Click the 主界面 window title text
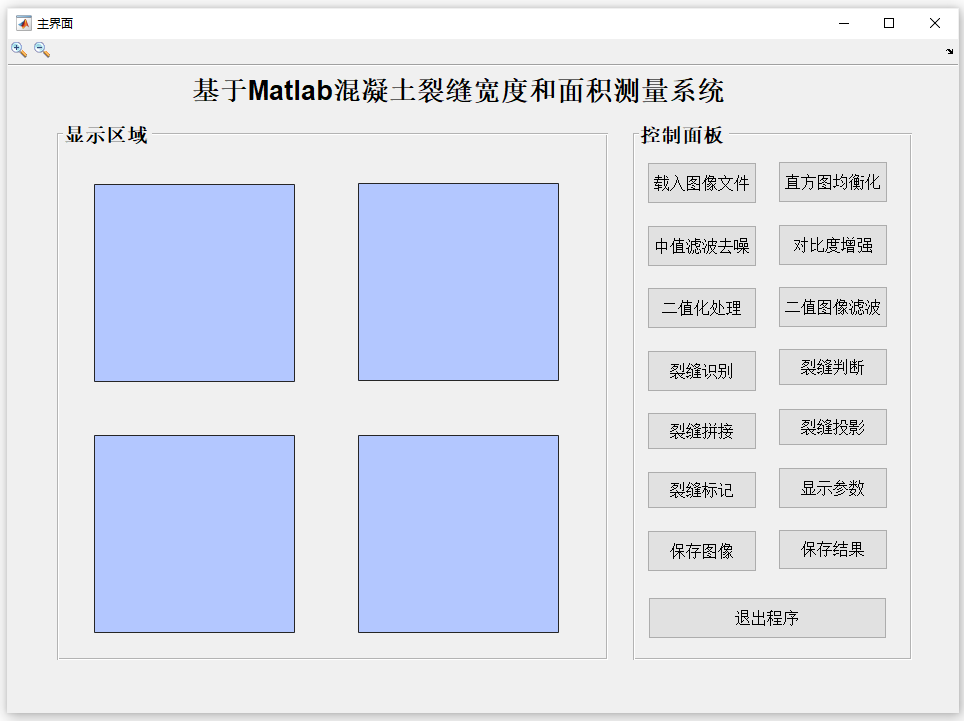964x721 pixels. (55, 23)
